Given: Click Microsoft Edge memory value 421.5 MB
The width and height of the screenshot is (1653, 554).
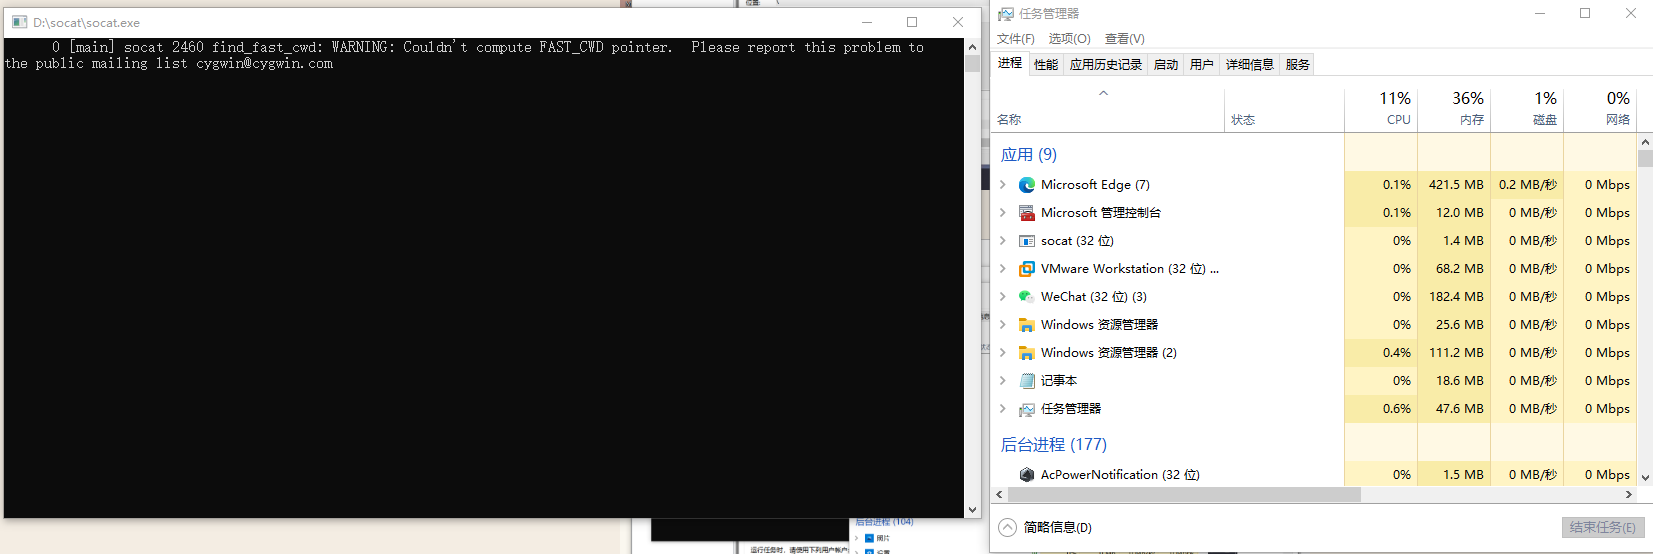Looking at the screenshot, I should pyautogui.click(x=1456, y=185).
